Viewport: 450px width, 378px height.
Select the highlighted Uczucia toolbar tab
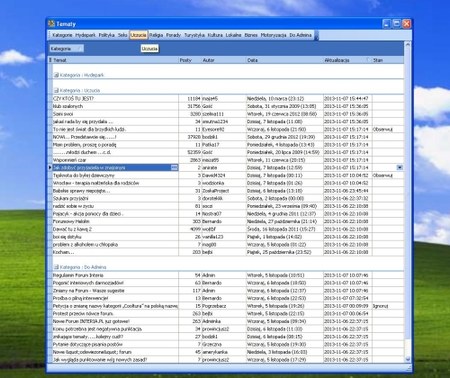138,35
